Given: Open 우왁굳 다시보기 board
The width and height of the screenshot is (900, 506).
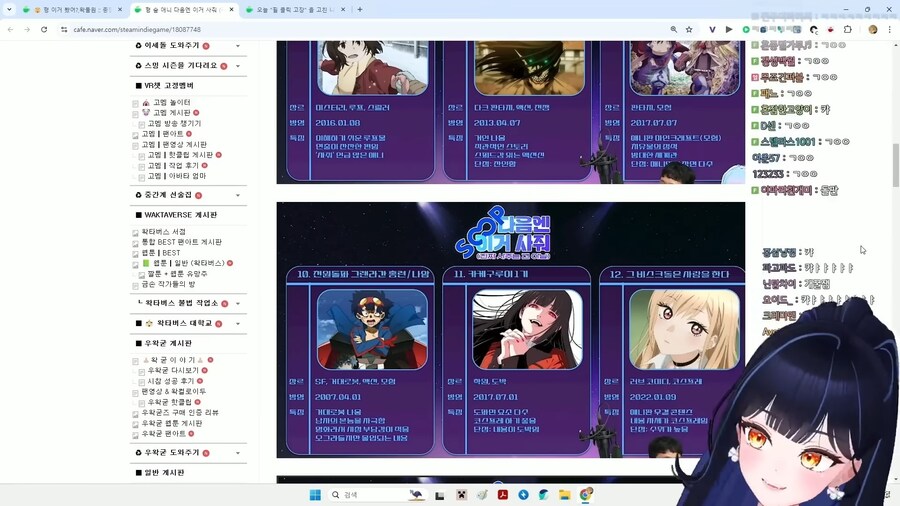Looking at the screenshot, I should click(173, 370).
